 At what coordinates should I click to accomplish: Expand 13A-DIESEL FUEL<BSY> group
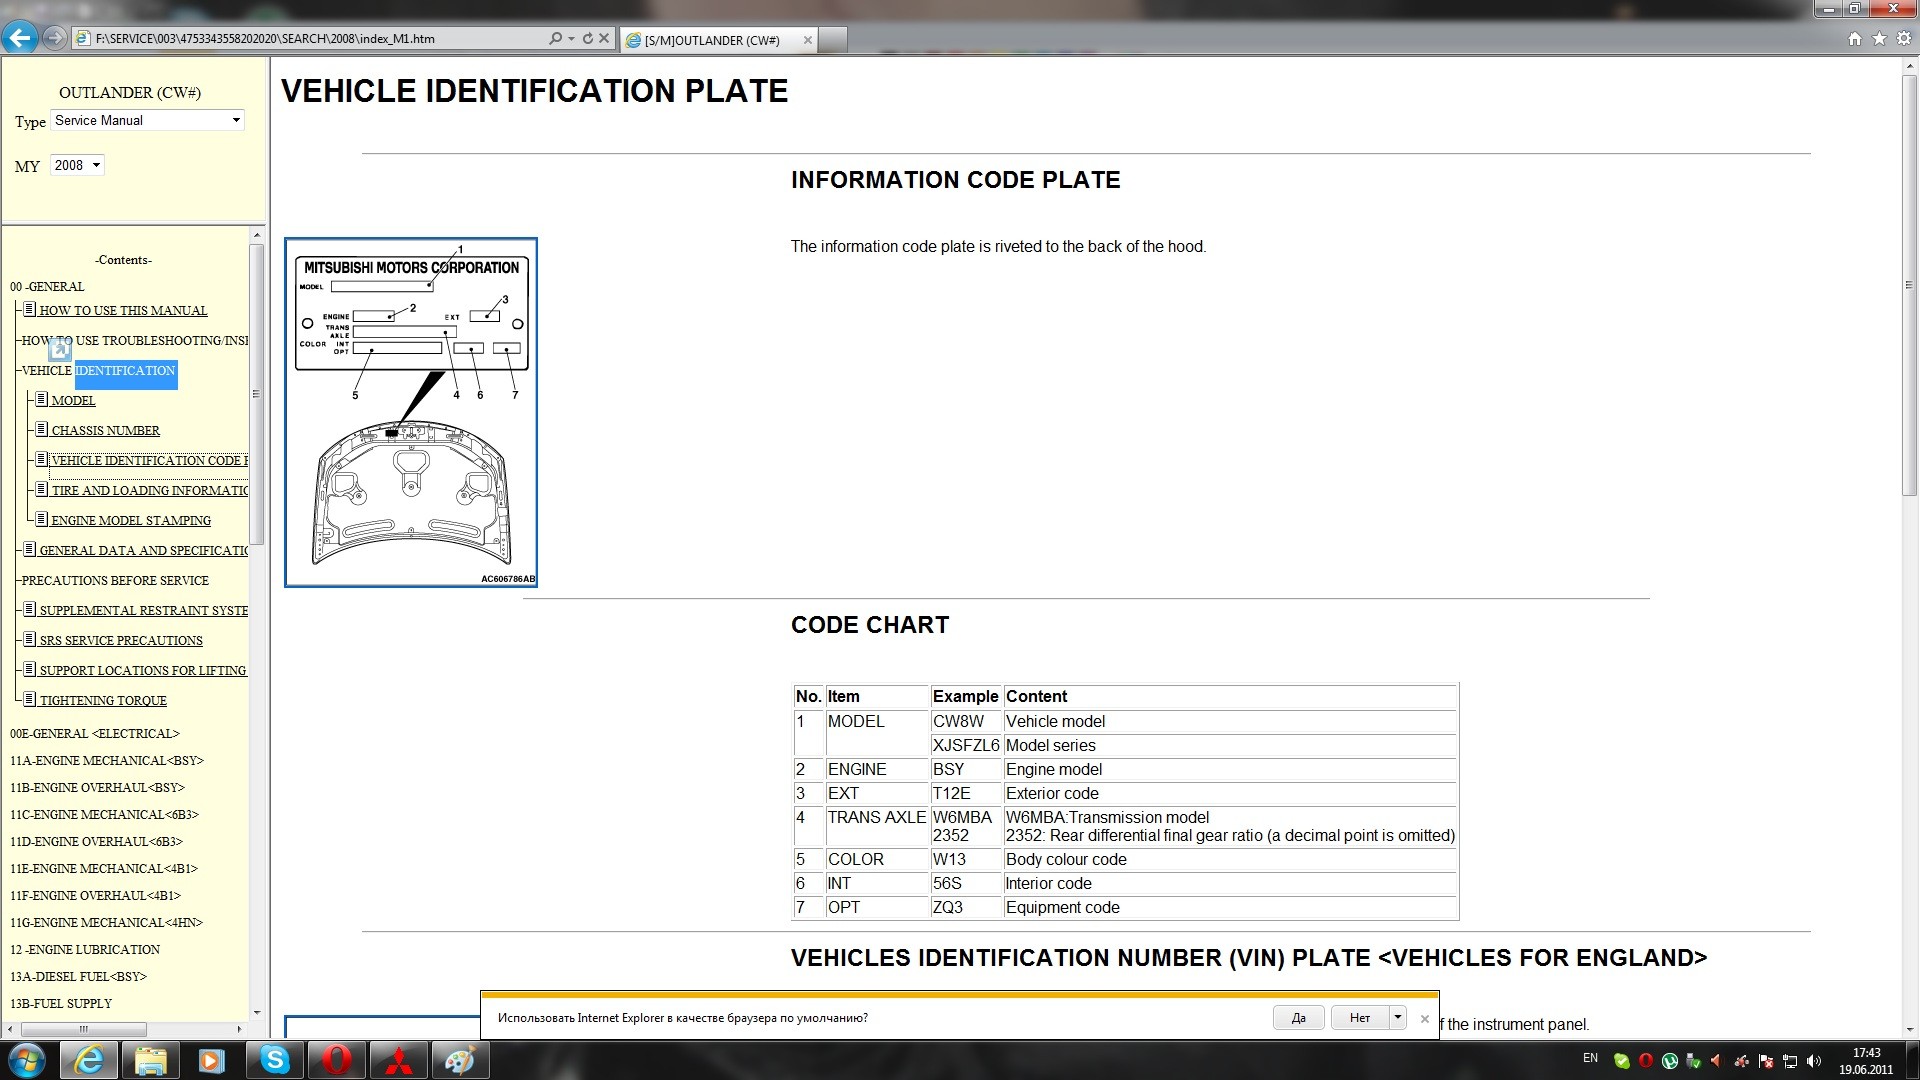click(x=78, y=977)
